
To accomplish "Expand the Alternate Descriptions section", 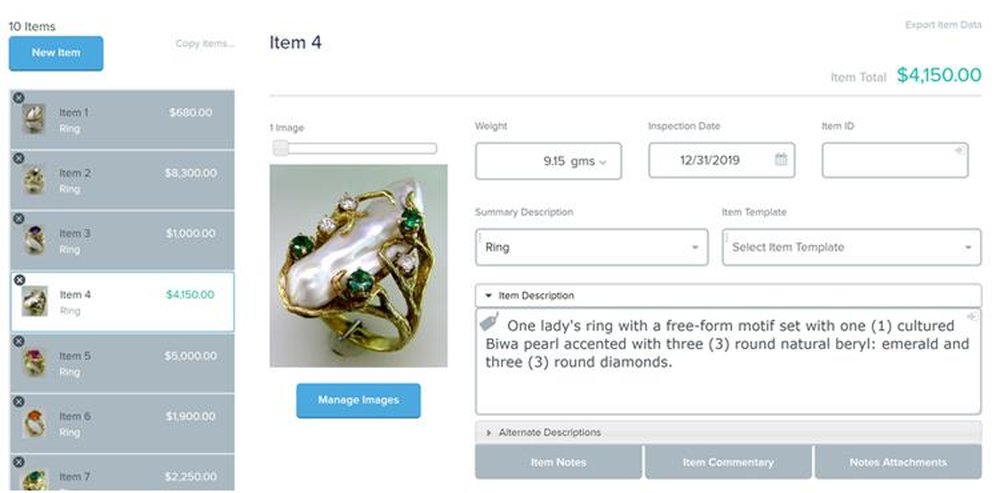I will click(489, 433).
